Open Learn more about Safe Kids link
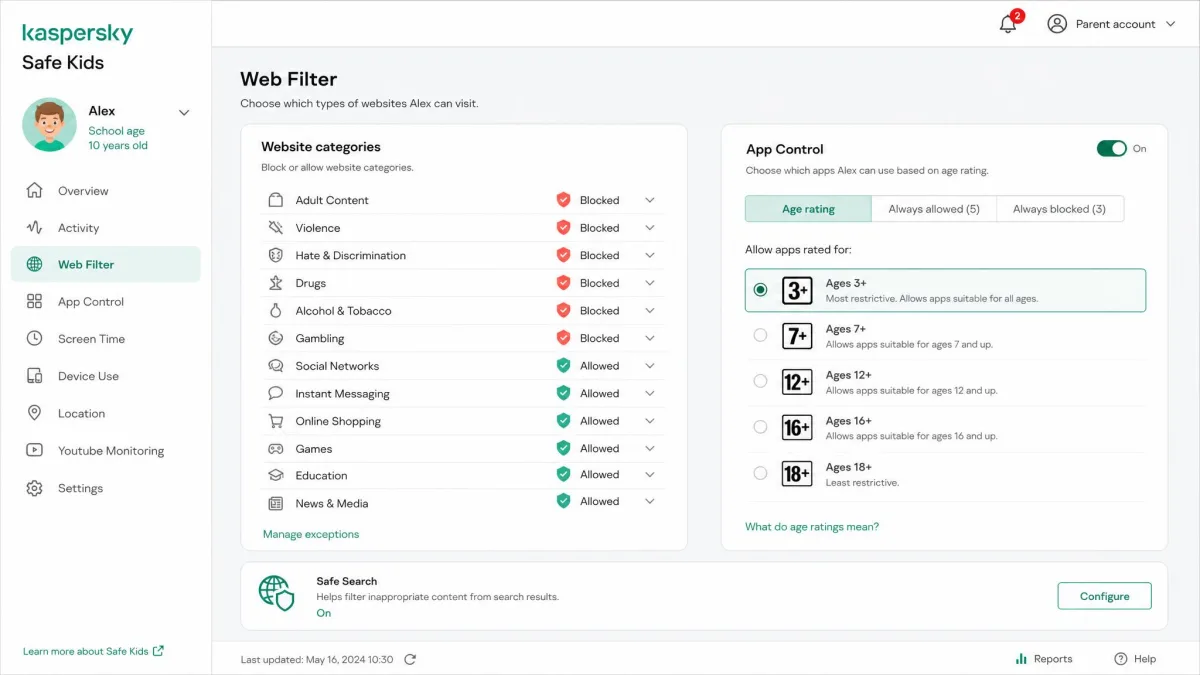 click(93, 651)
